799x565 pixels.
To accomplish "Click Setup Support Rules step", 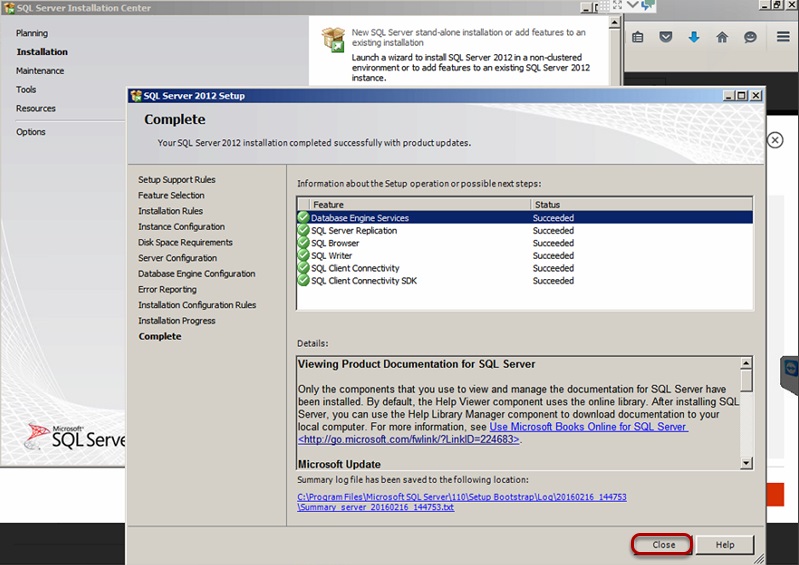I will 176,179.
